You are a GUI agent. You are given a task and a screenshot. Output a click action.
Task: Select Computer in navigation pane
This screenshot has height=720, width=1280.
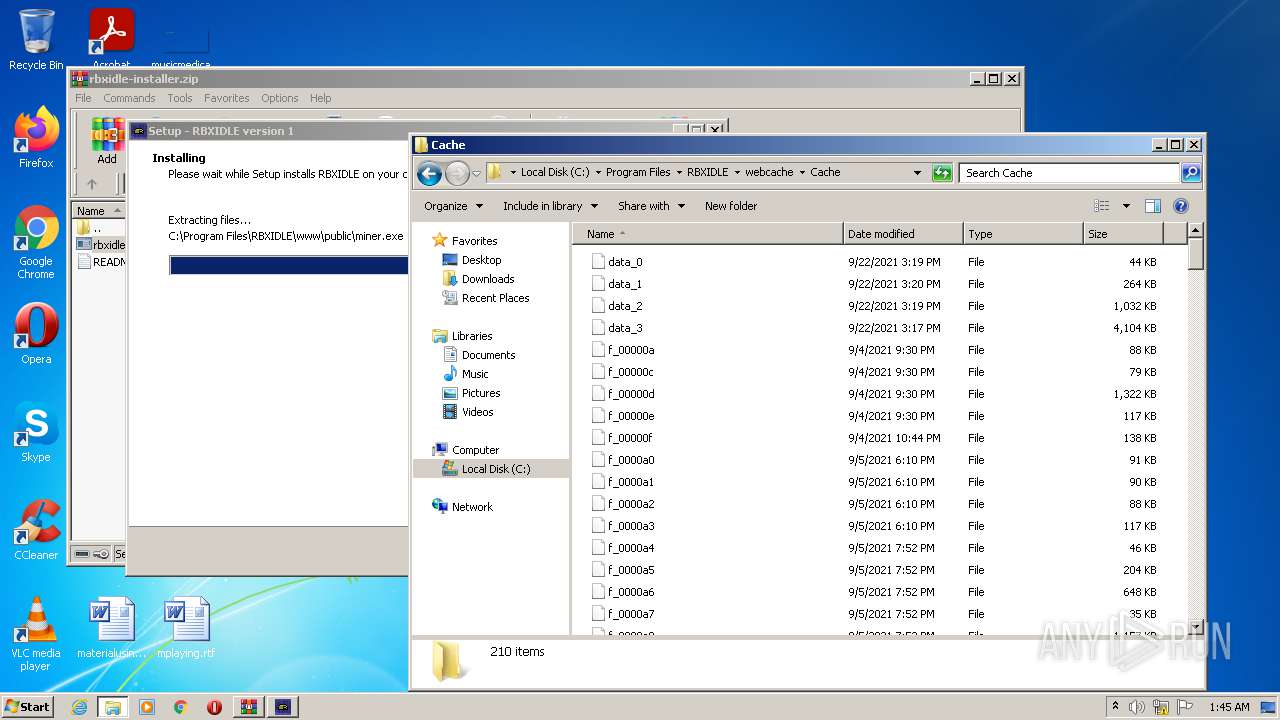pos(475,450)
